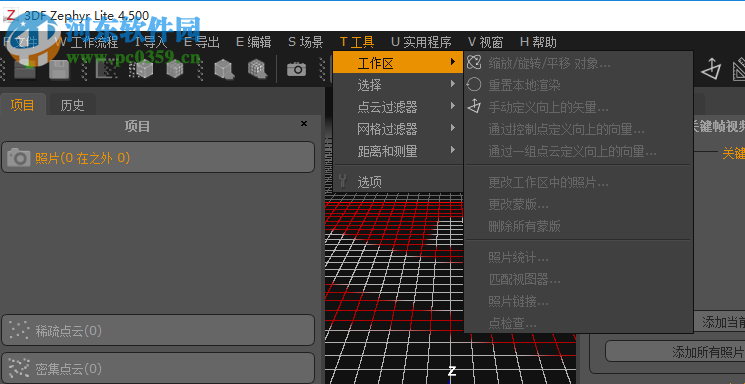The height and width of the screenshot is (384, 745).
Task: Click the 稀疏点云(0) row
Action: 158,330
